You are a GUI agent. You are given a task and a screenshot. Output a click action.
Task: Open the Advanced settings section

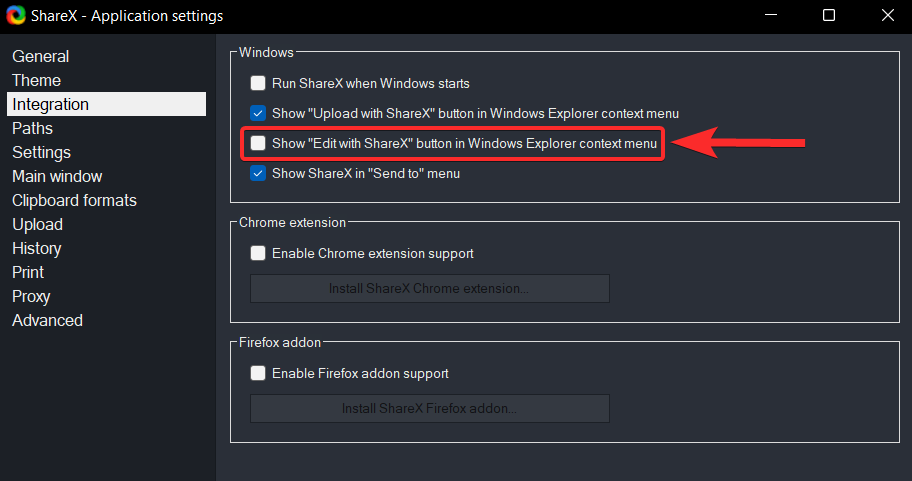(x=47, y=320)
